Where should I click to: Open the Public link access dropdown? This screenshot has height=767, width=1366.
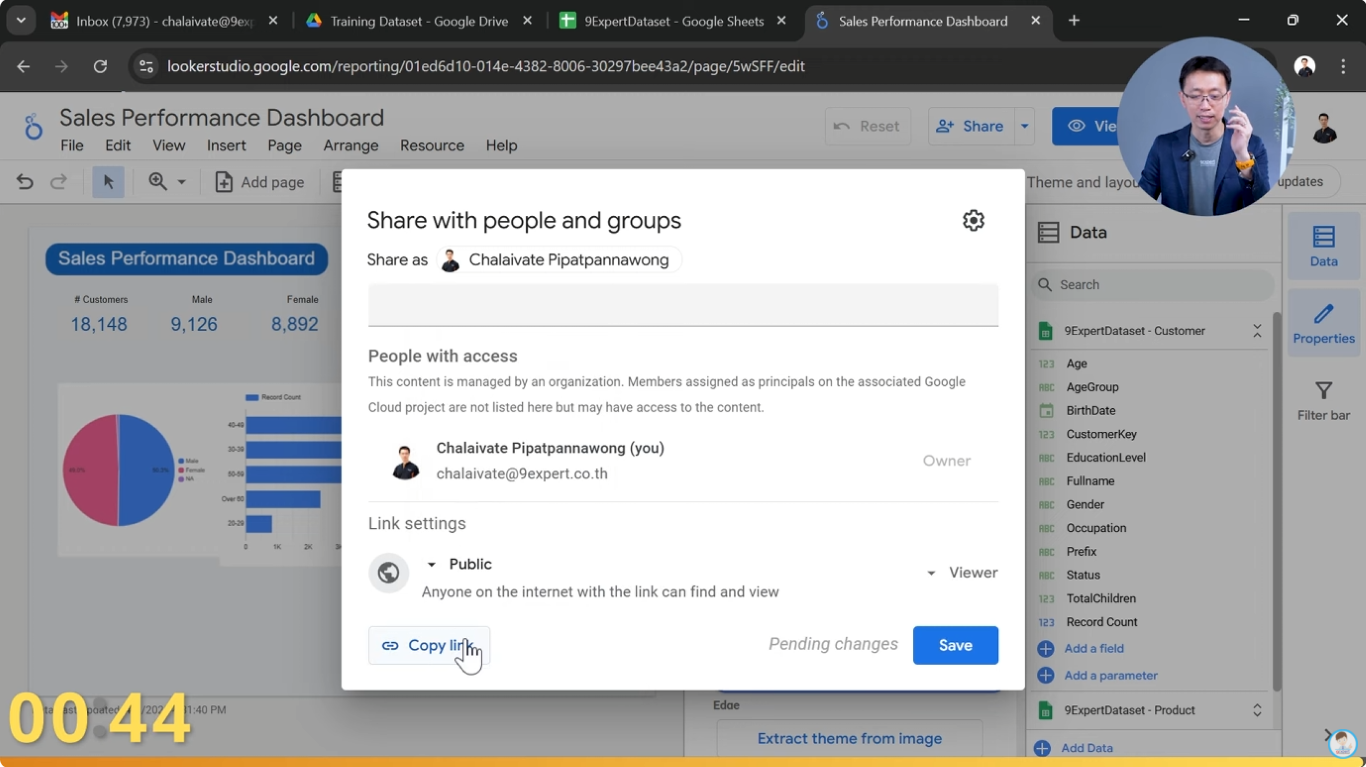431,564
